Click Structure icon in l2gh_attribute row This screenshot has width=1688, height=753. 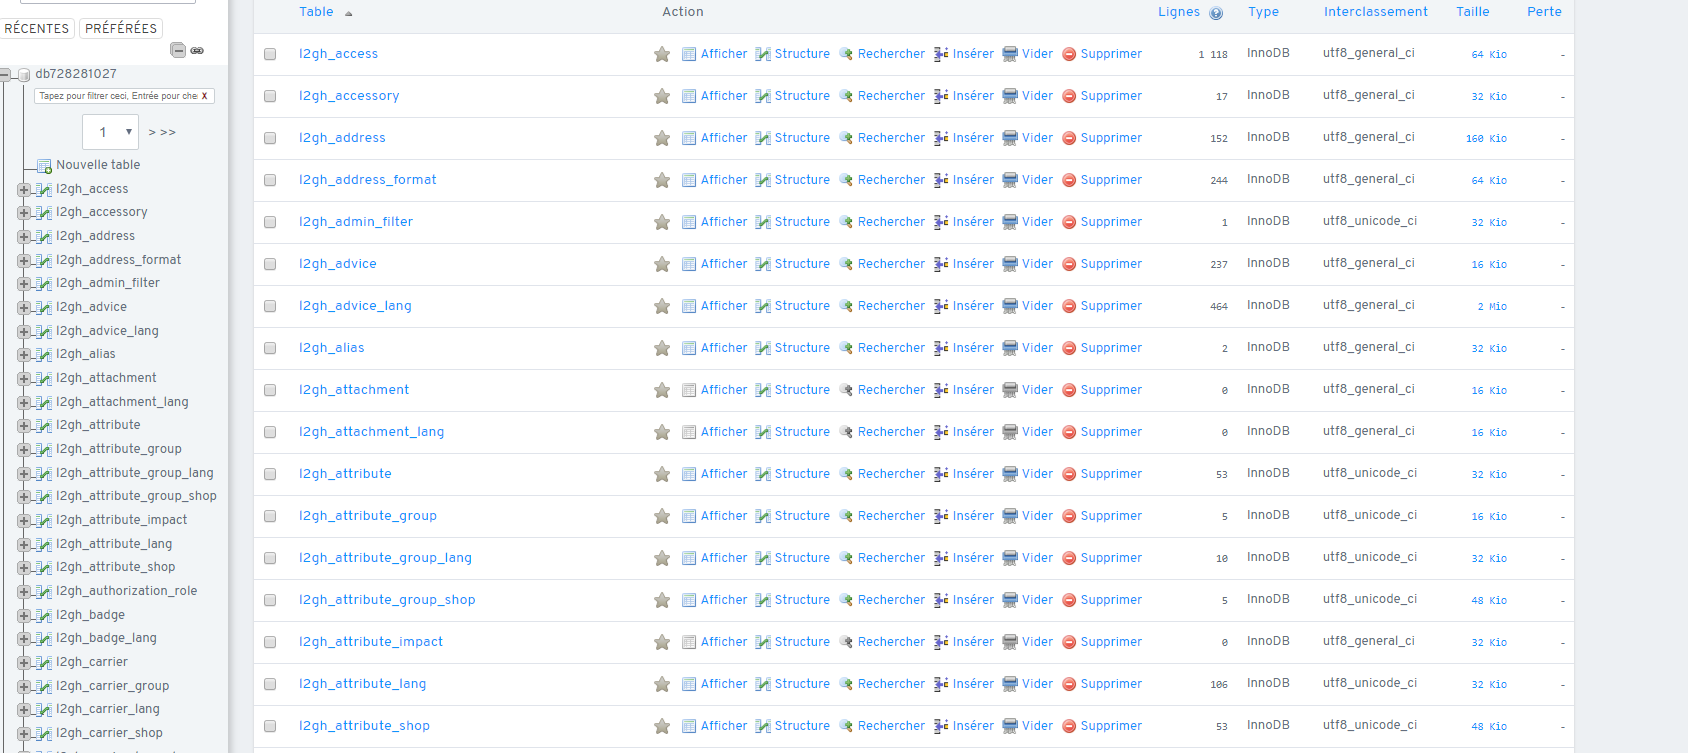(763, 474)
